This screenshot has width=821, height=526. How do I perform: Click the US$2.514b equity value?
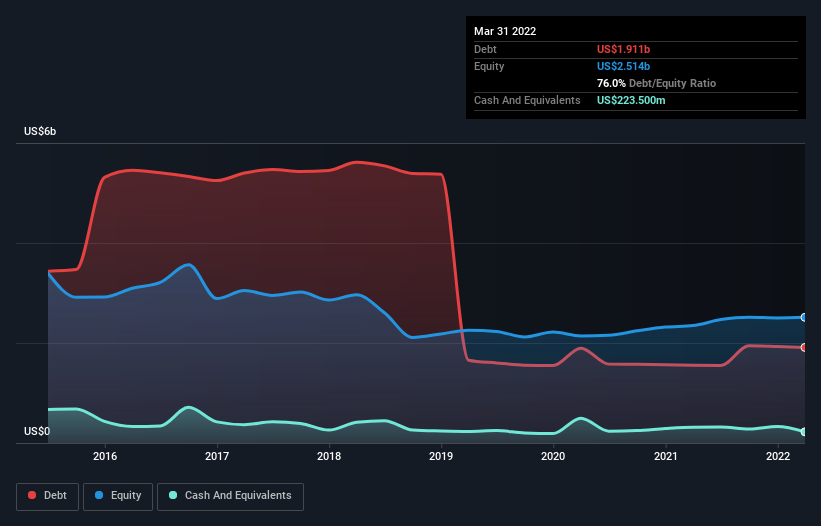click(623, 66)
